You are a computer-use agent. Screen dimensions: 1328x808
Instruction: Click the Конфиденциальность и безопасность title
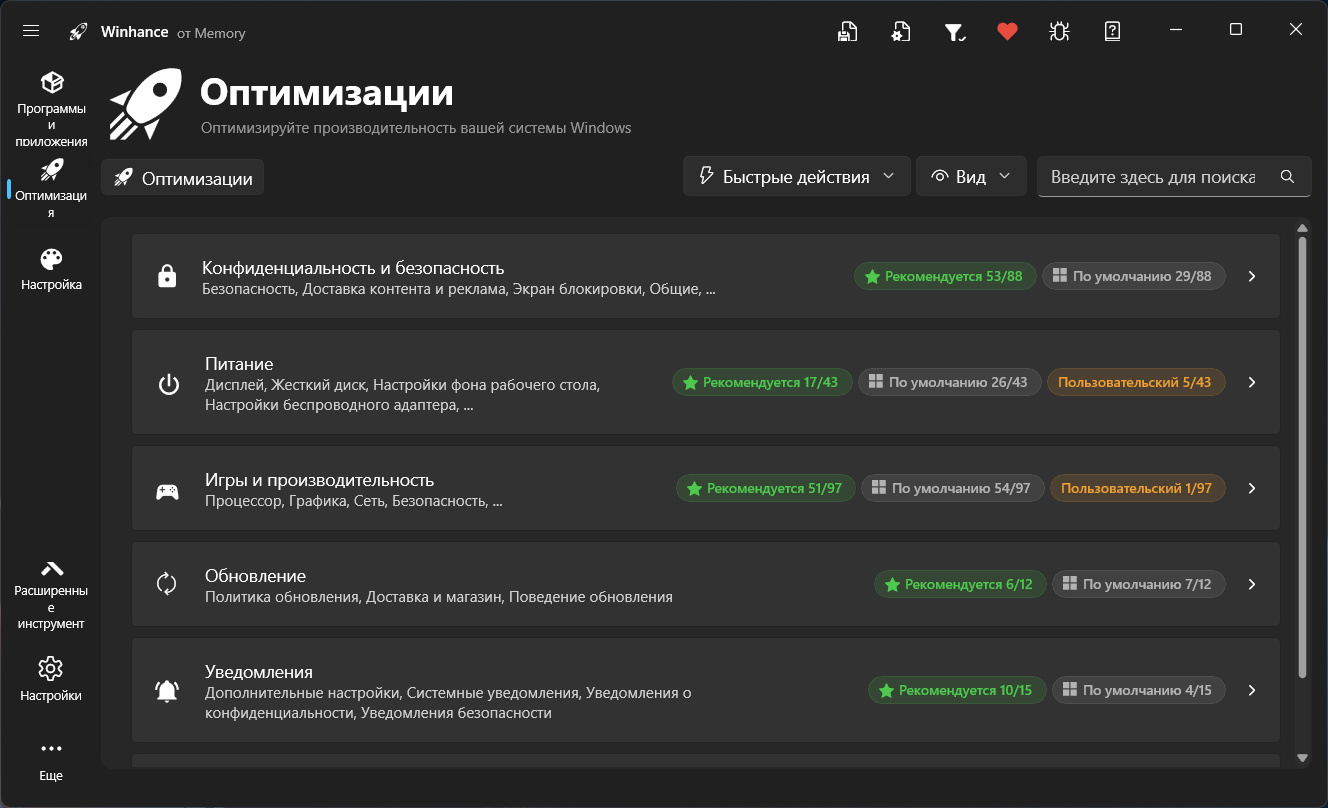tap(353, 268)
